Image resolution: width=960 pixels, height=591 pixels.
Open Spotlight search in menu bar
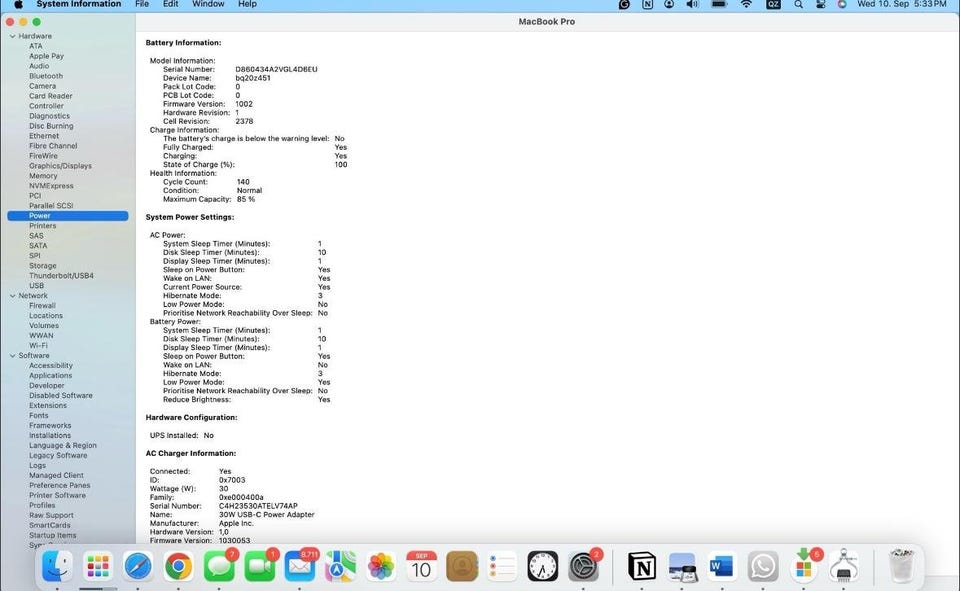(798, 5)
